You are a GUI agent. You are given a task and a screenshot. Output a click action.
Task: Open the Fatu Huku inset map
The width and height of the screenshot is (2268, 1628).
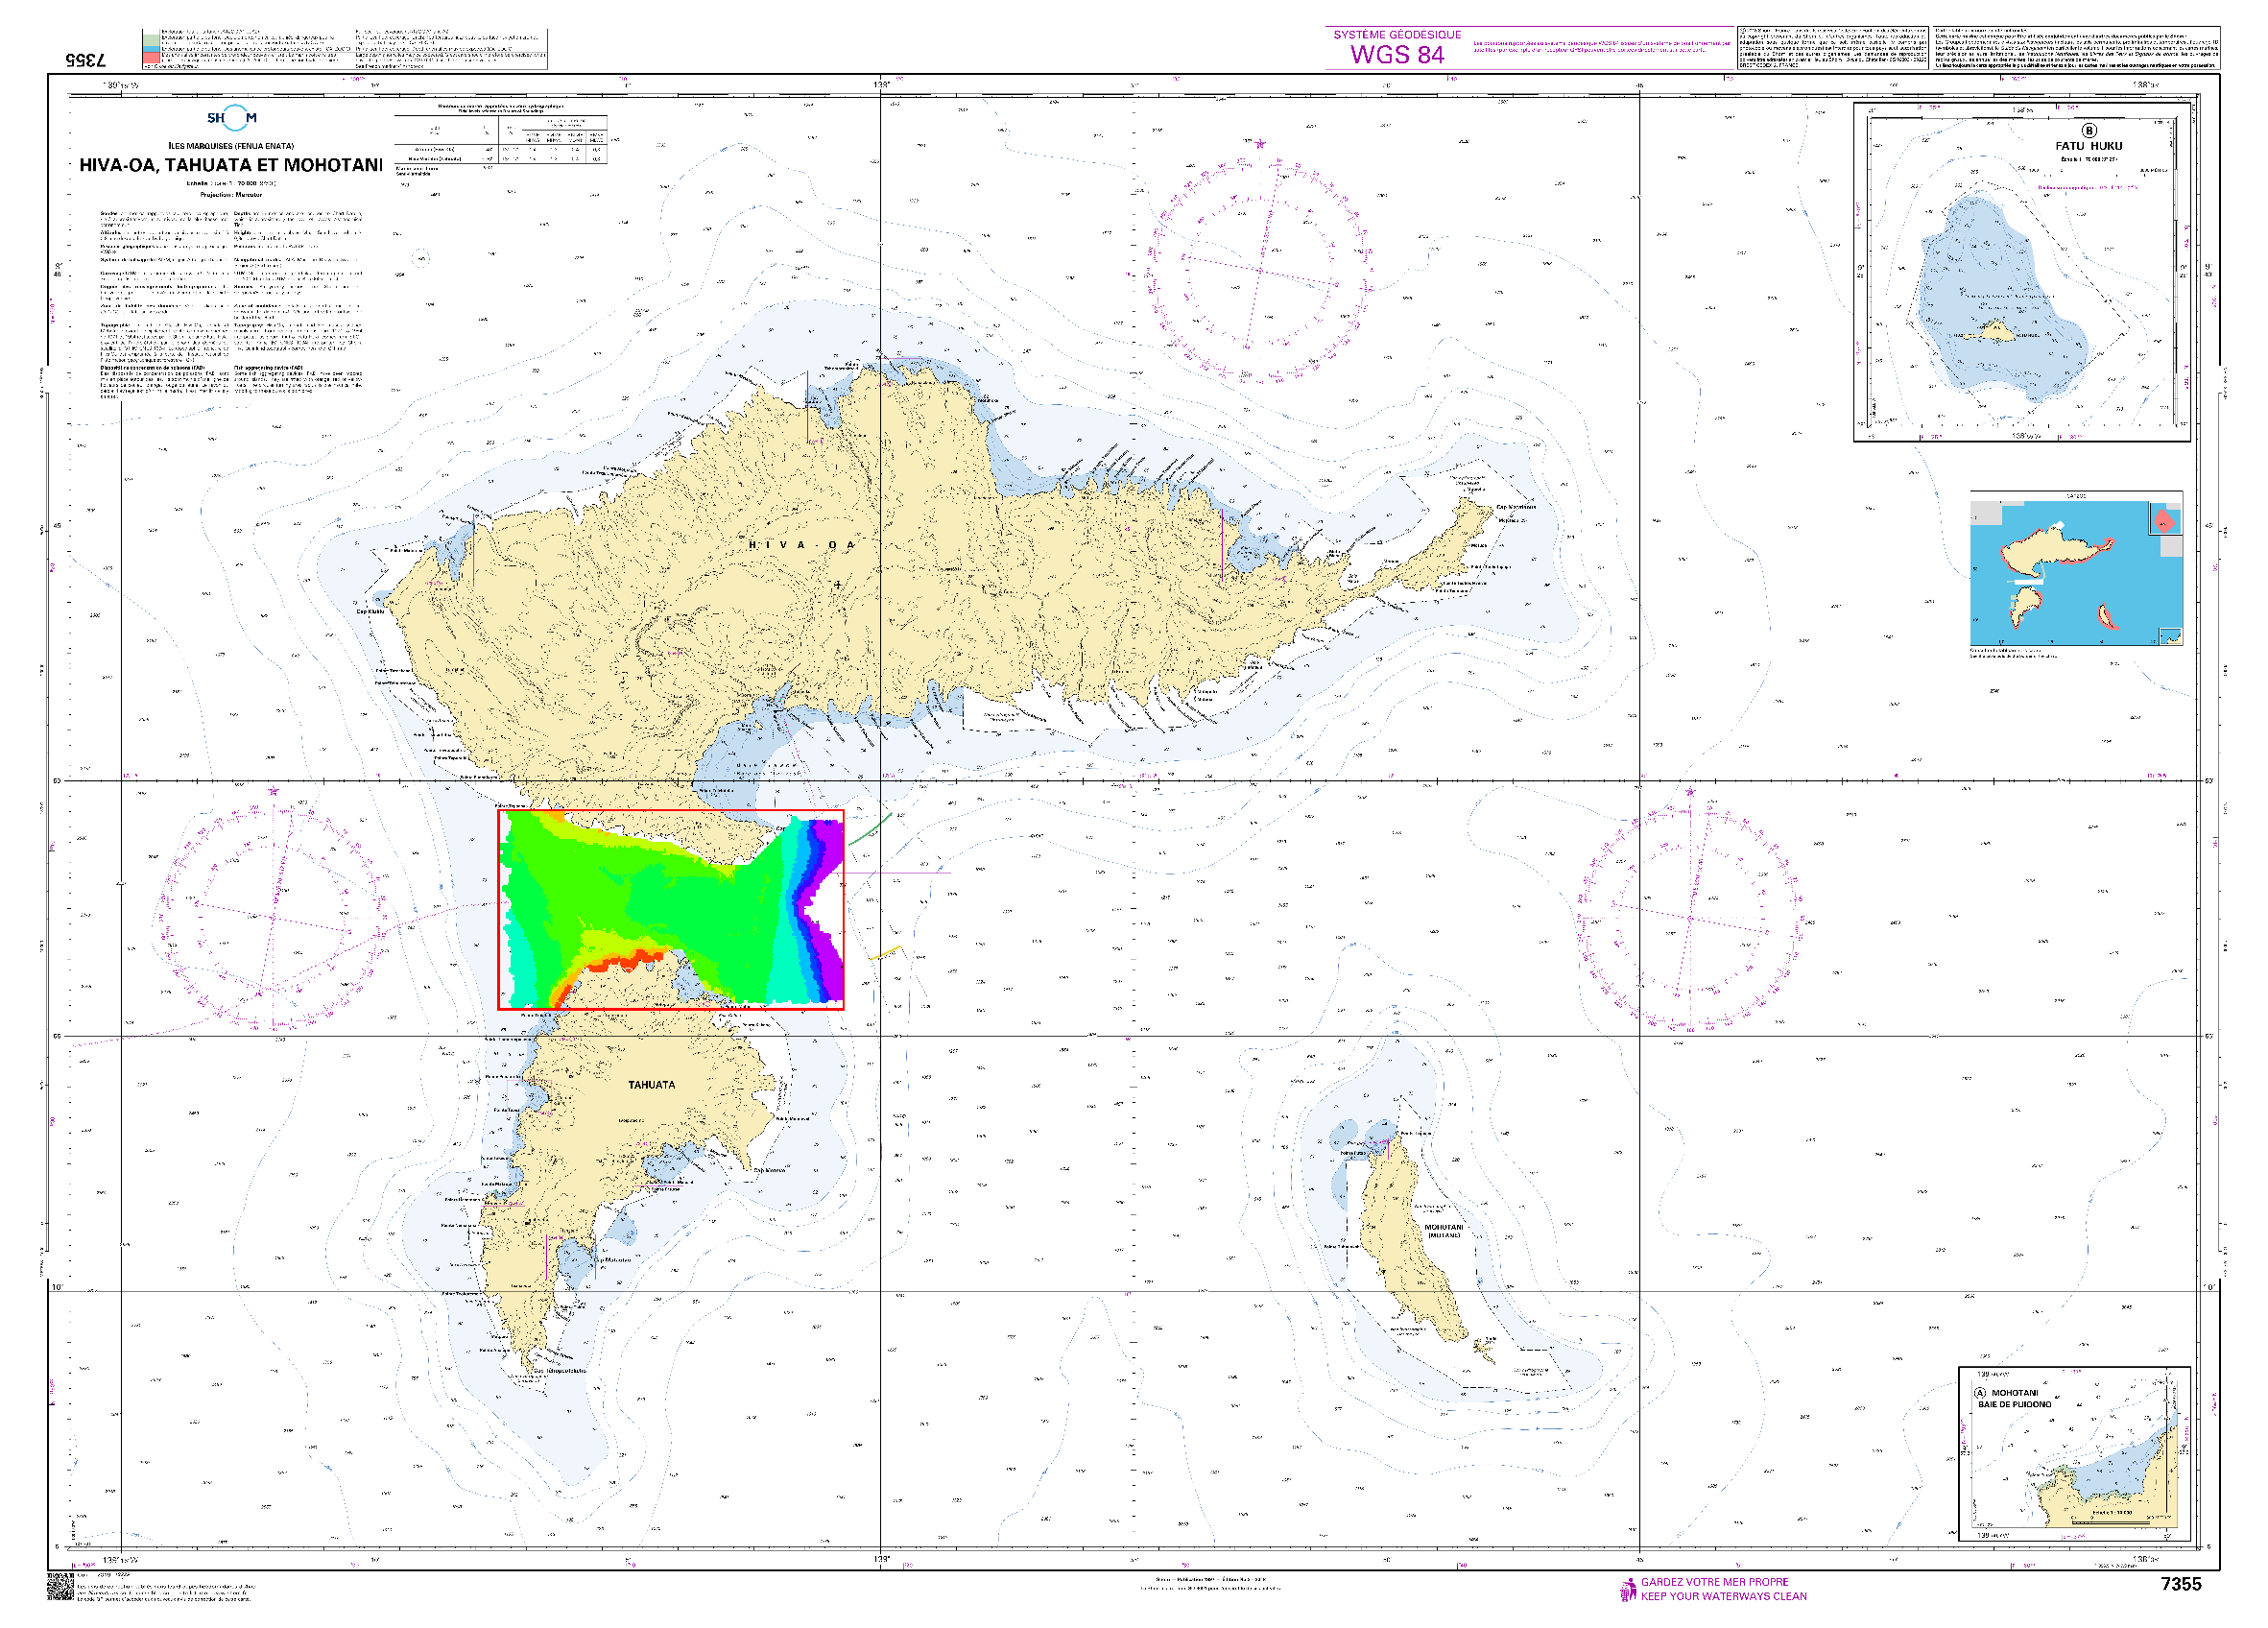pos(2022,272)
